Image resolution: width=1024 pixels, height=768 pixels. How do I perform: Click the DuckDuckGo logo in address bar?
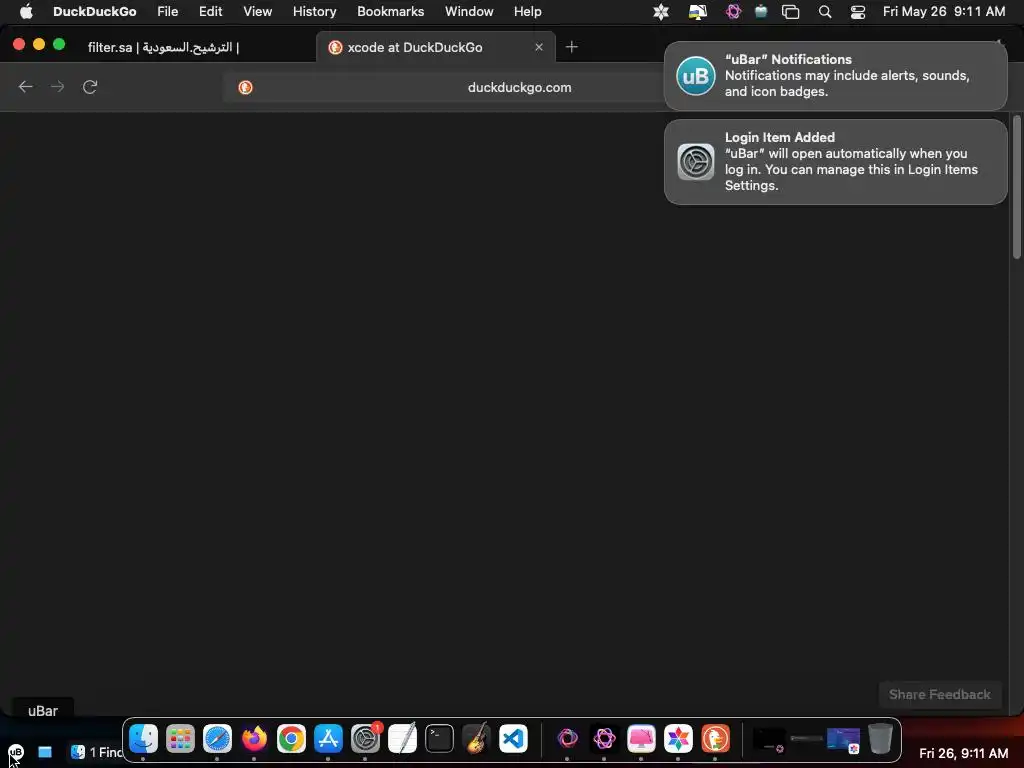tap(246, 88)
